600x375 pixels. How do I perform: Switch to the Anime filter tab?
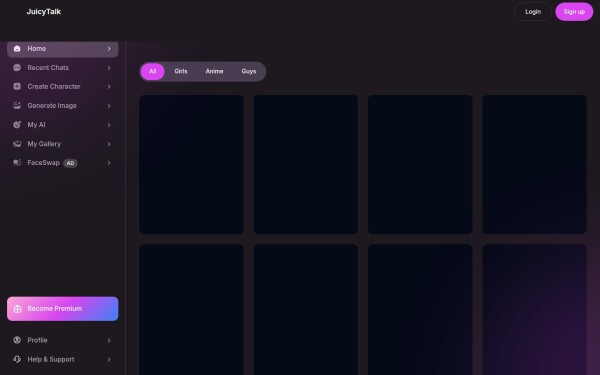[x=214, y=72]
